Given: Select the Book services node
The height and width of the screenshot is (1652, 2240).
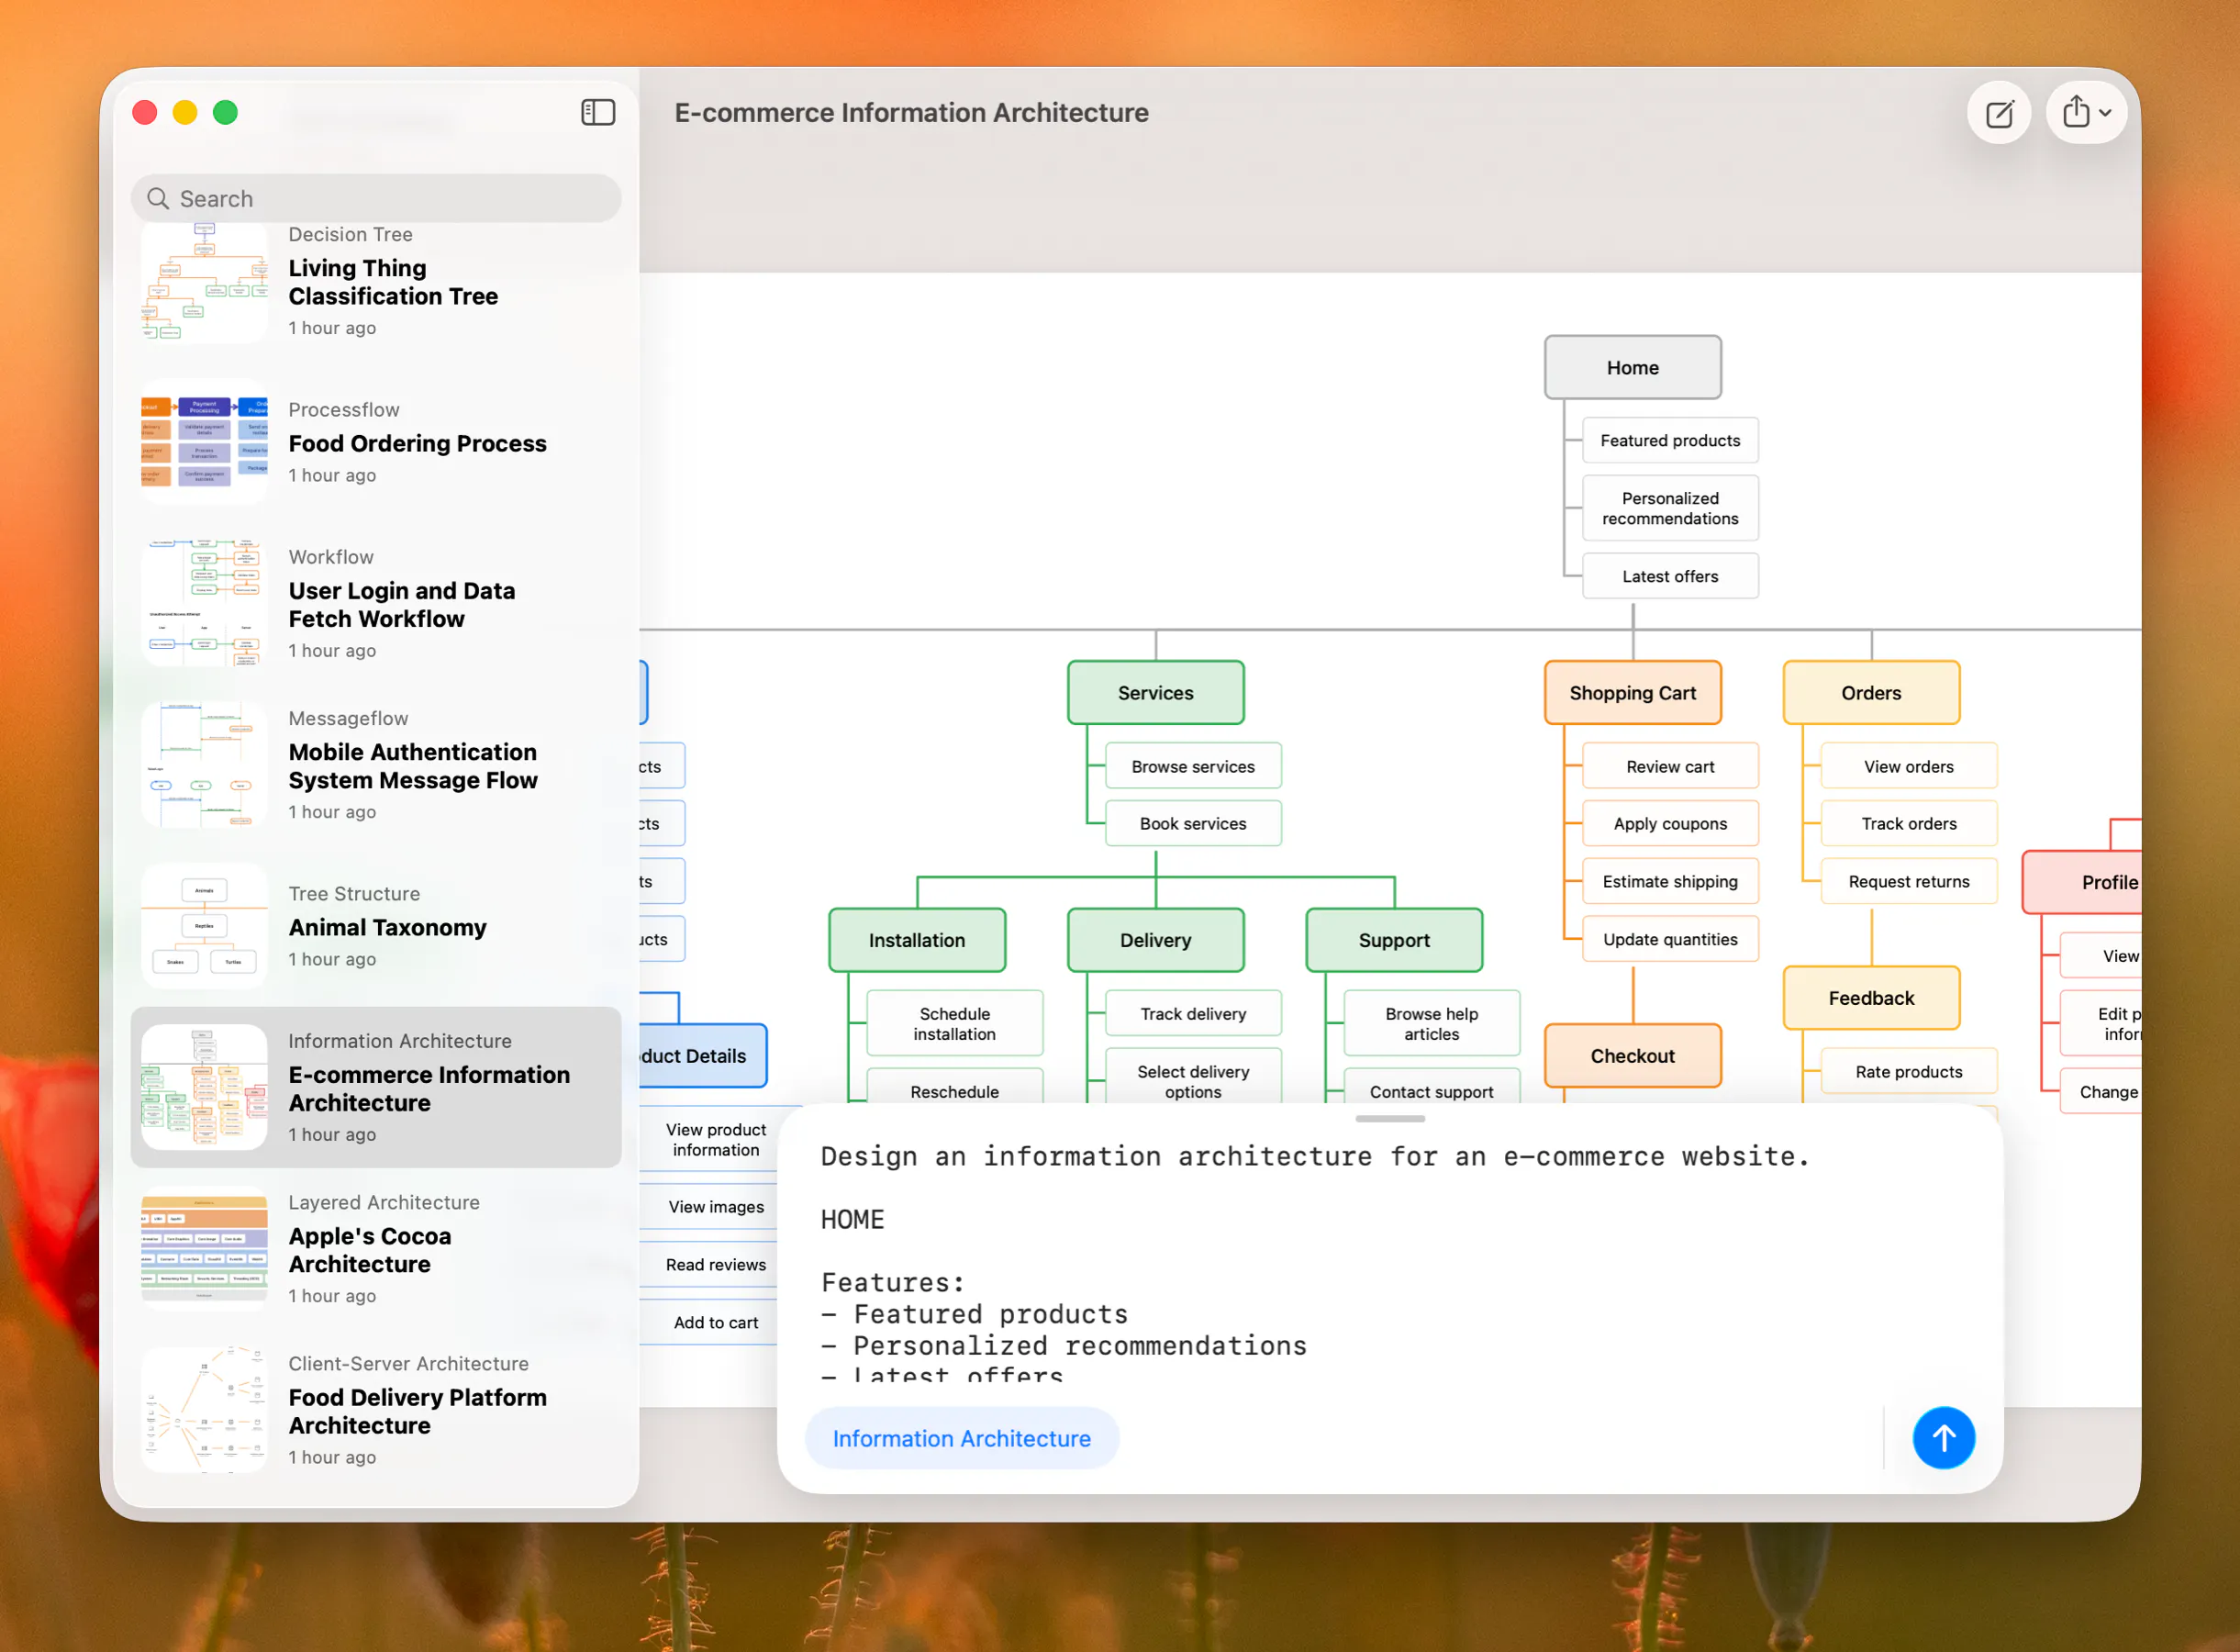Looking at the screenshot, I should 1193,824.
